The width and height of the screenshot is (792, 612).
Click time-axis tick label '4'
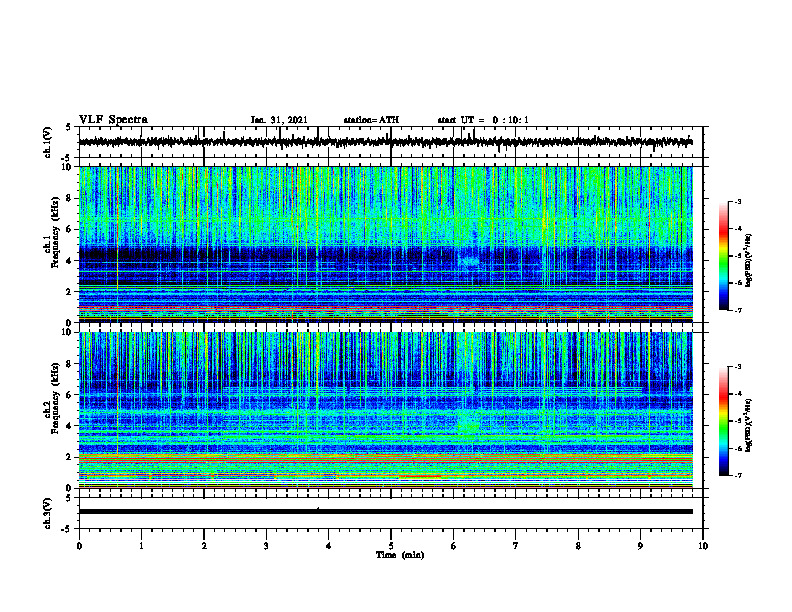(329, 546)
